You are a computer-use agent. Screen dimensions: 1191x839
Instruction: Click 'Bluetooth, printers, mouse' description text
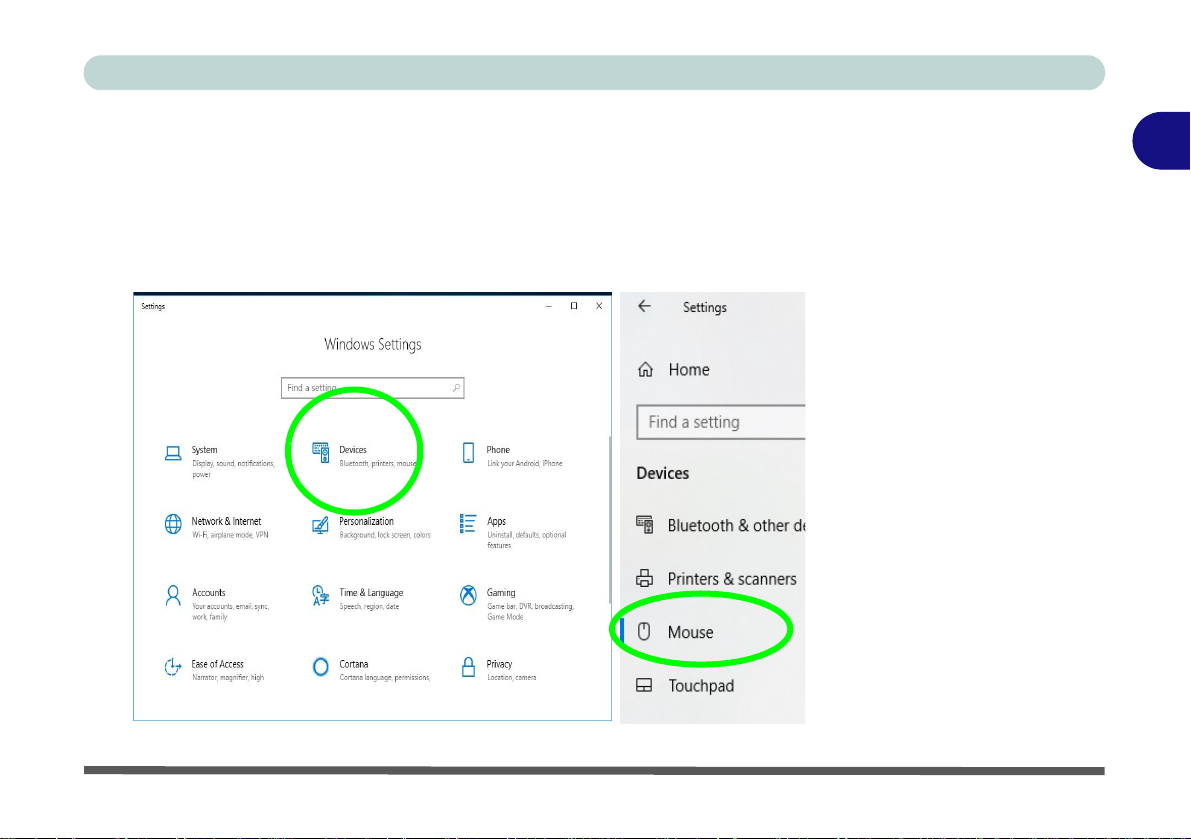click(378, 463)
